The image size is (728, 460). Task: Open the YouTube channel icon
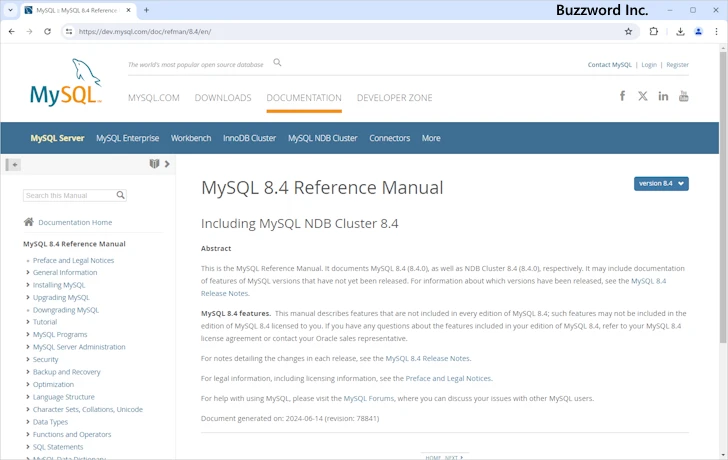point(684,96)
